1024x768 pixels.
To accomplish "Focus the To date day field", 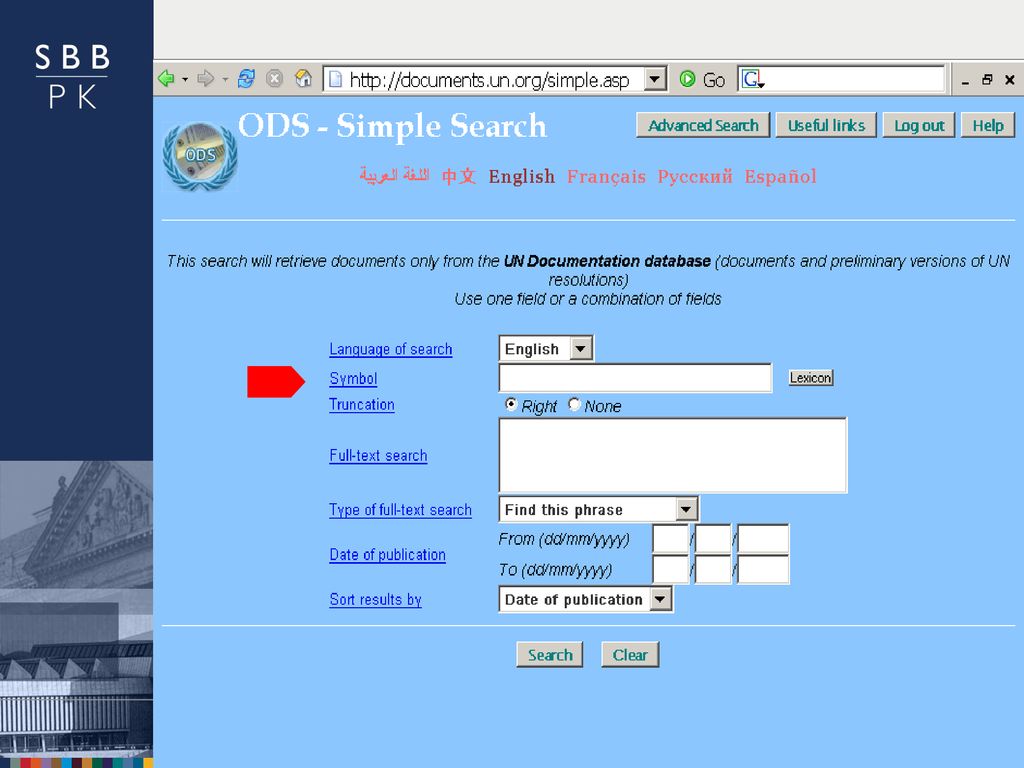I will [x=671, y=569].
